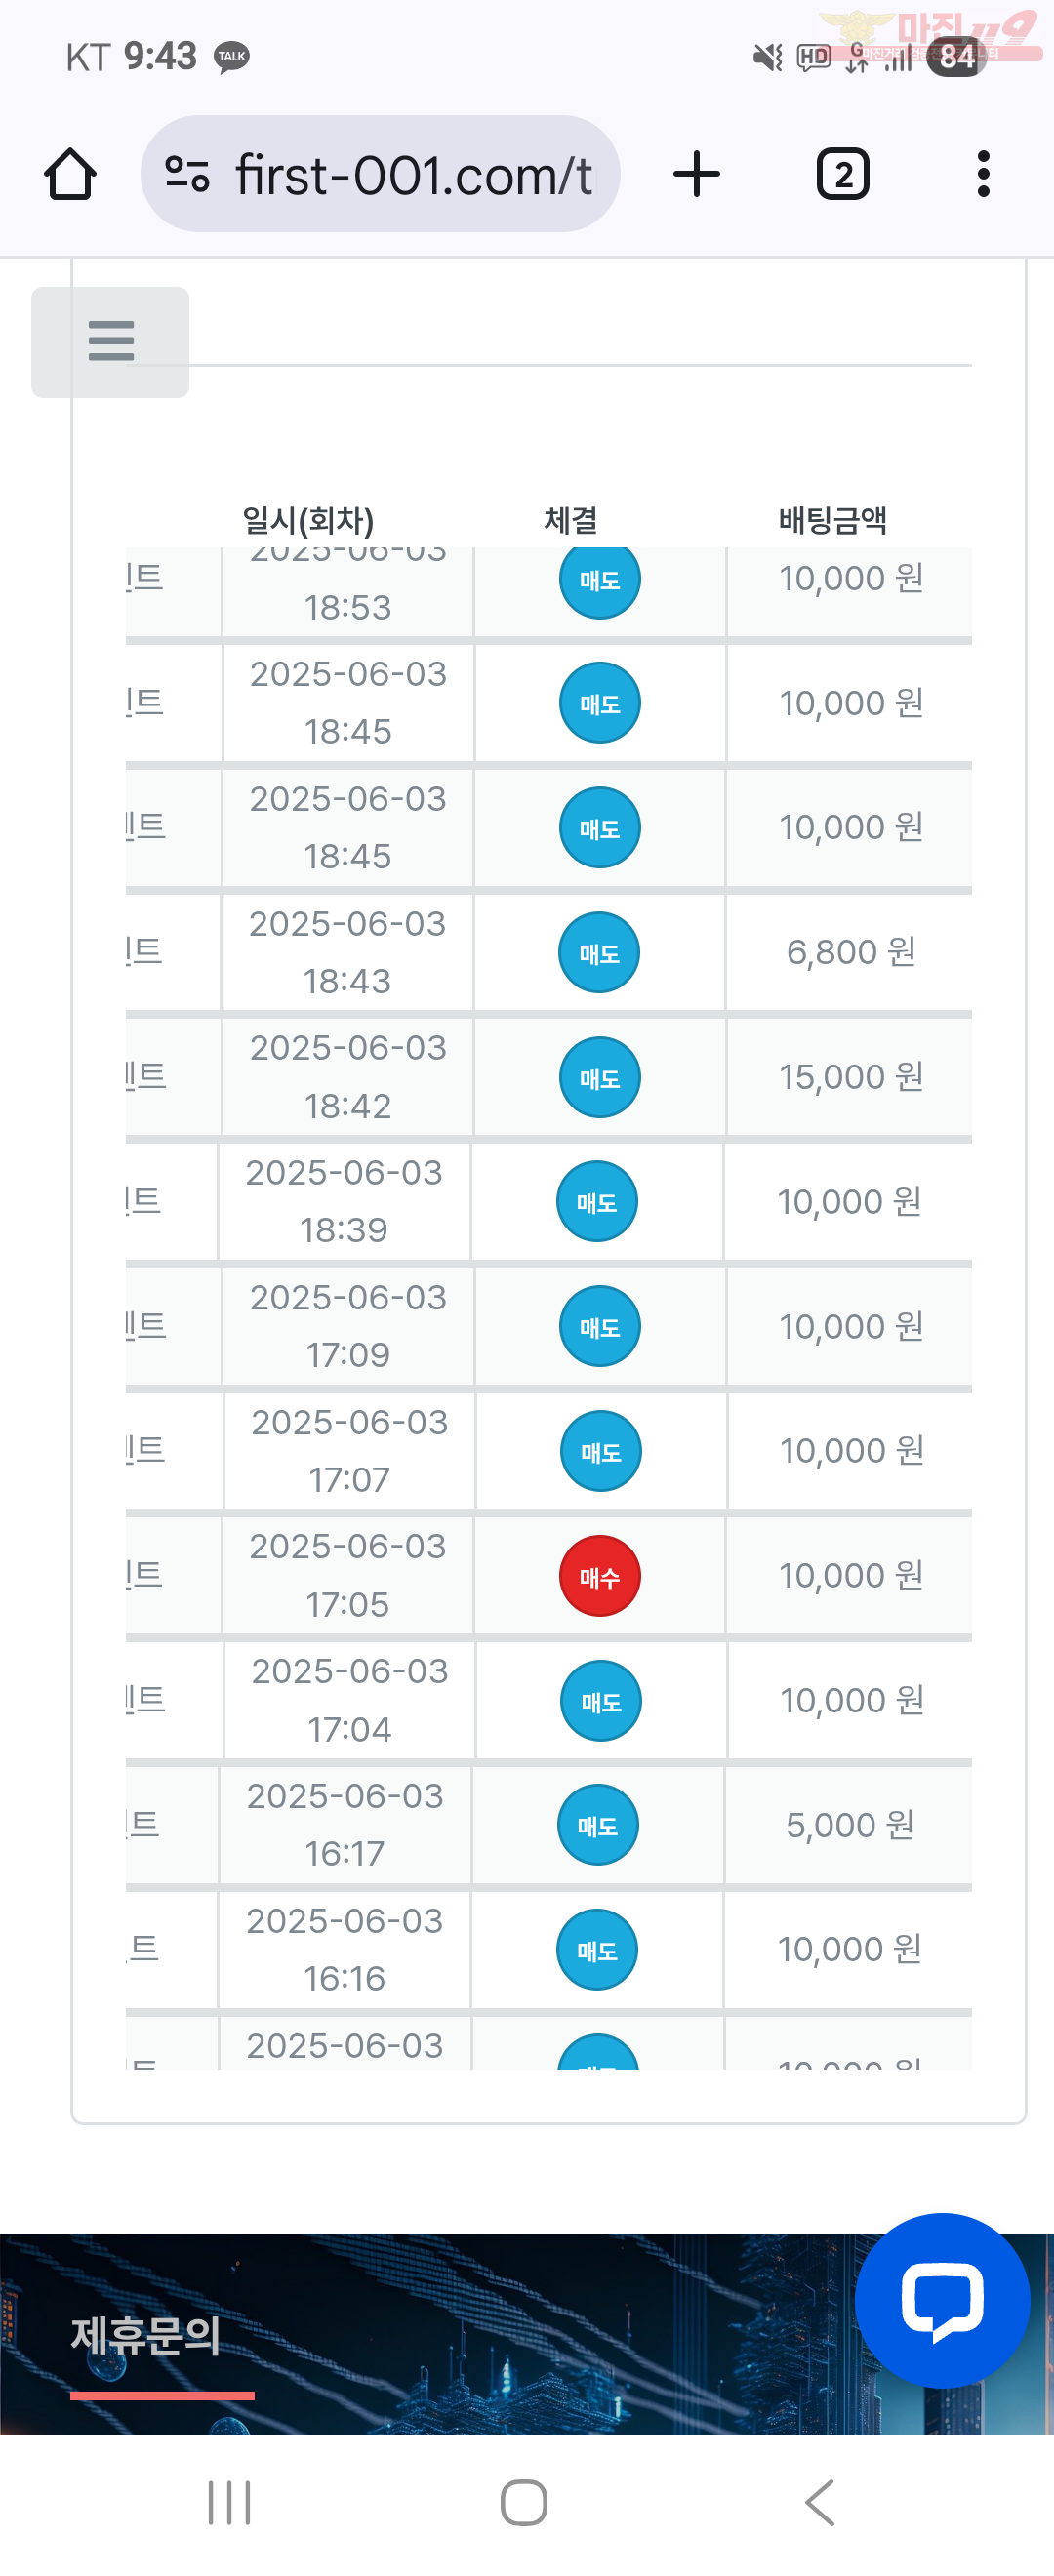
Task: Click the 배팅금액 column header
Action: coord(832,520)
